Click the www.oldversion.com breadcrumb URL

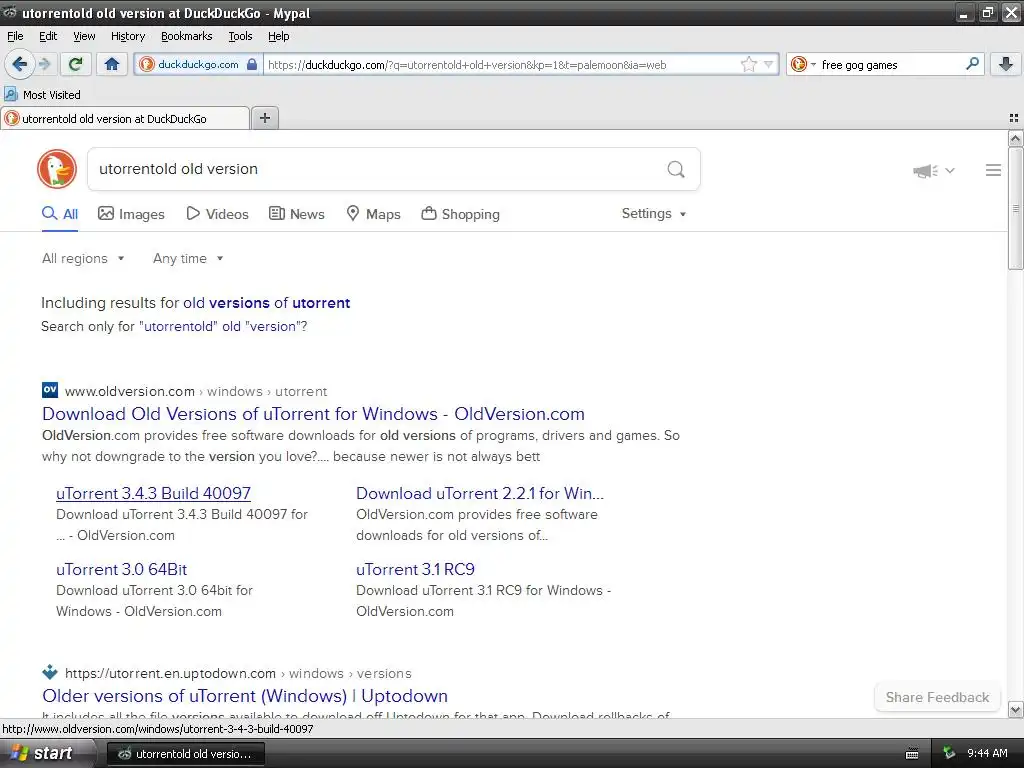point(130,391)
